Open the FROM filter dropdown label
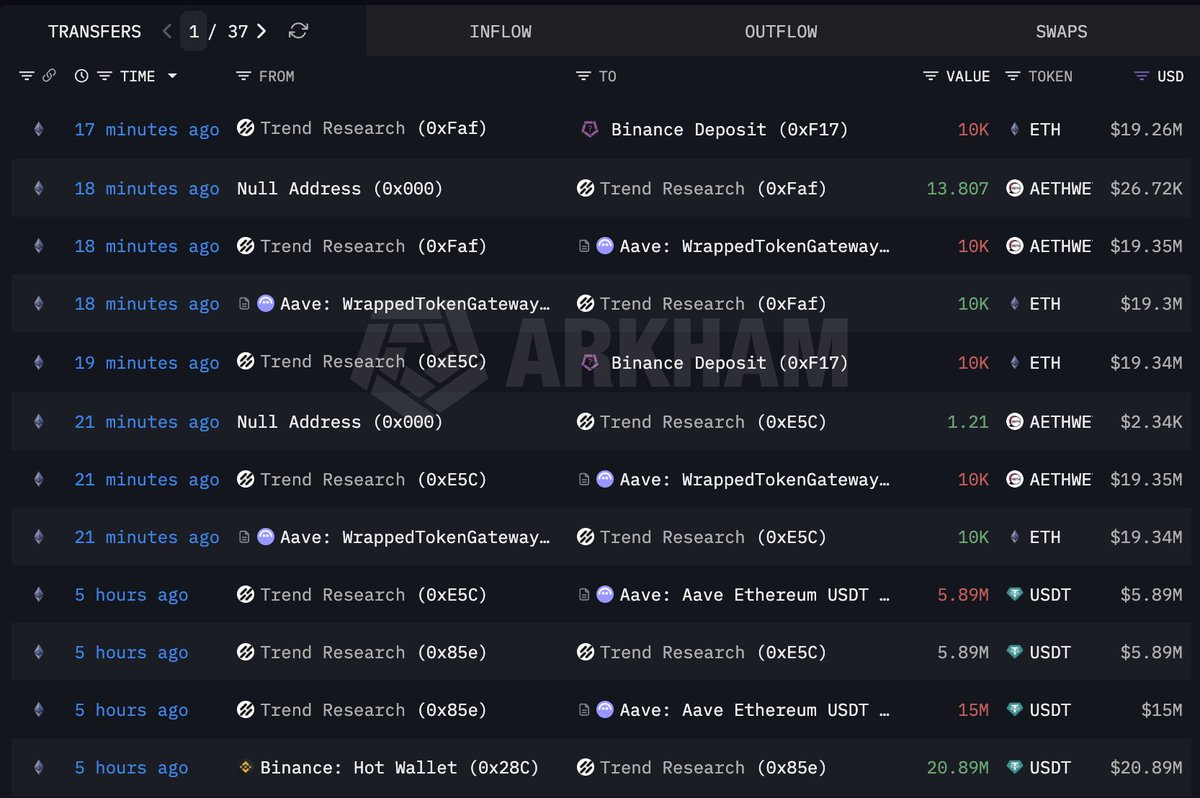1200x798 pixels. pyautogui.click(x=277, y=76)
